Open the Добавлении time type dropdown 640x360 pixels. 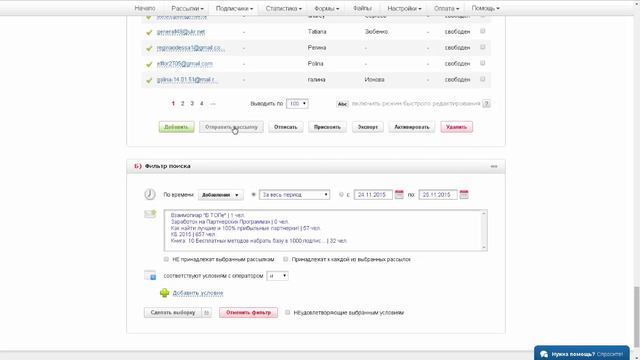[220, 195]
